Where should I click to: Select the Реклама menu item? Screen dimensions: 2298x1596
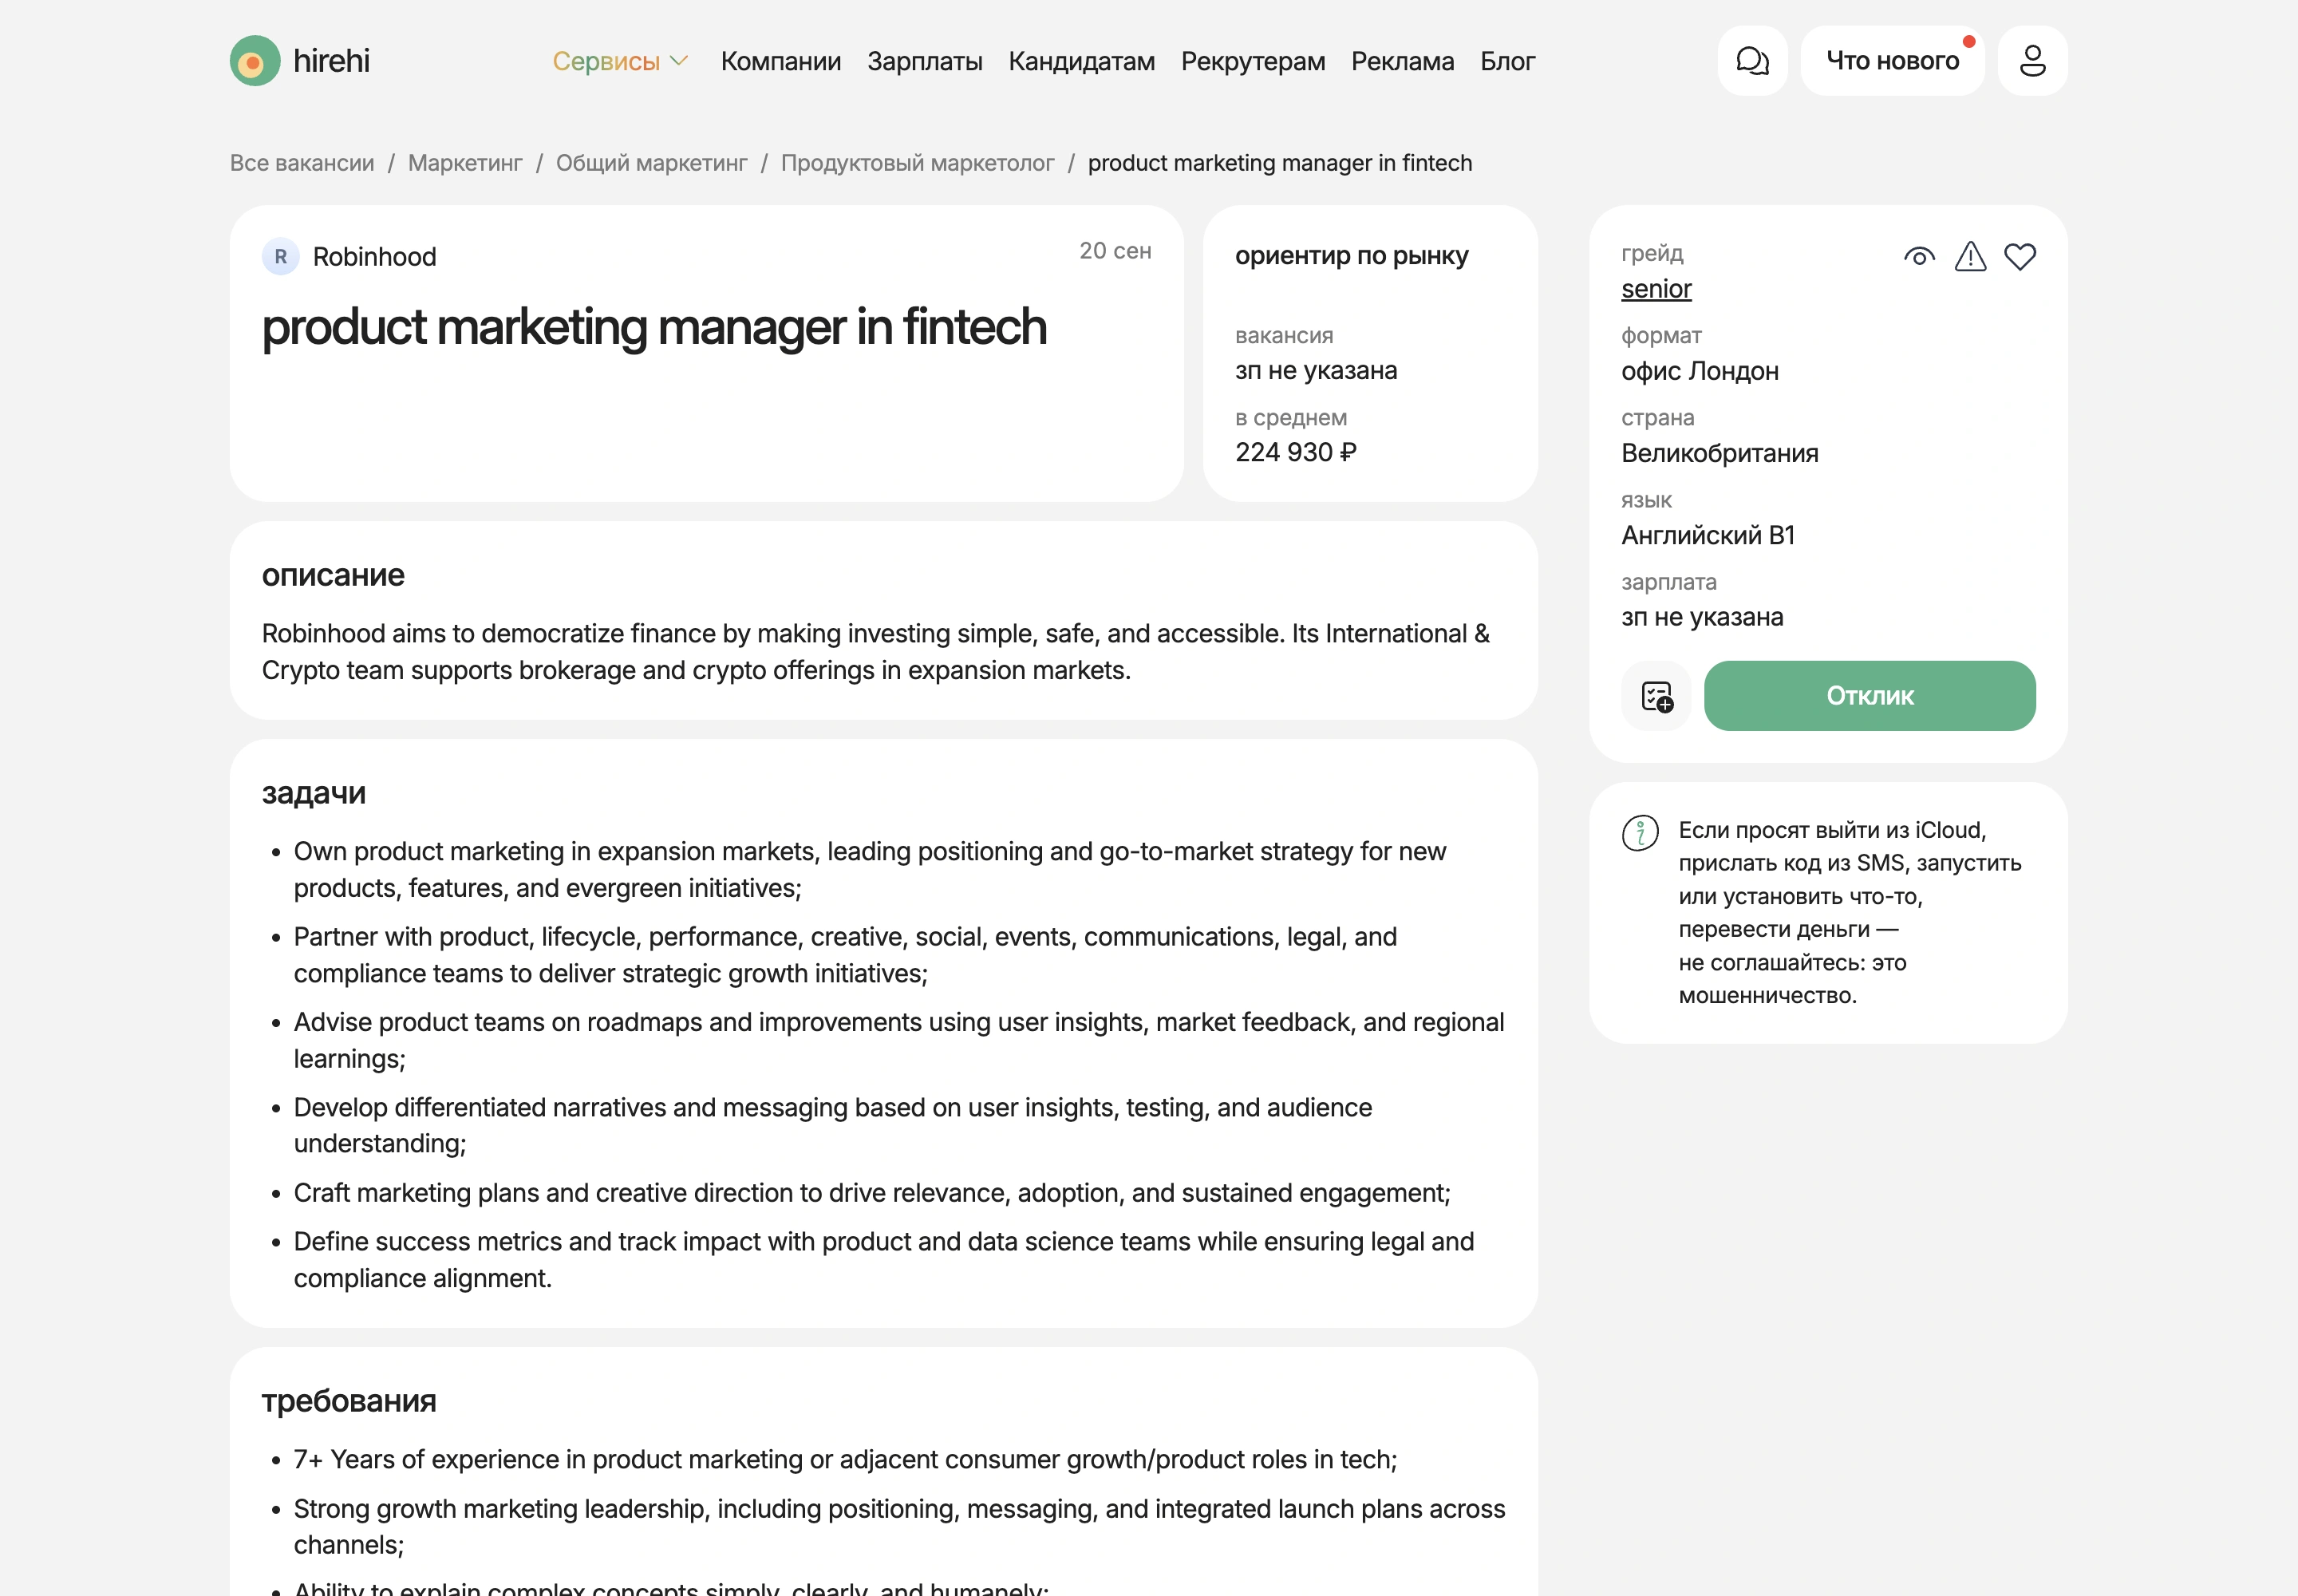tap(1403, 61)
